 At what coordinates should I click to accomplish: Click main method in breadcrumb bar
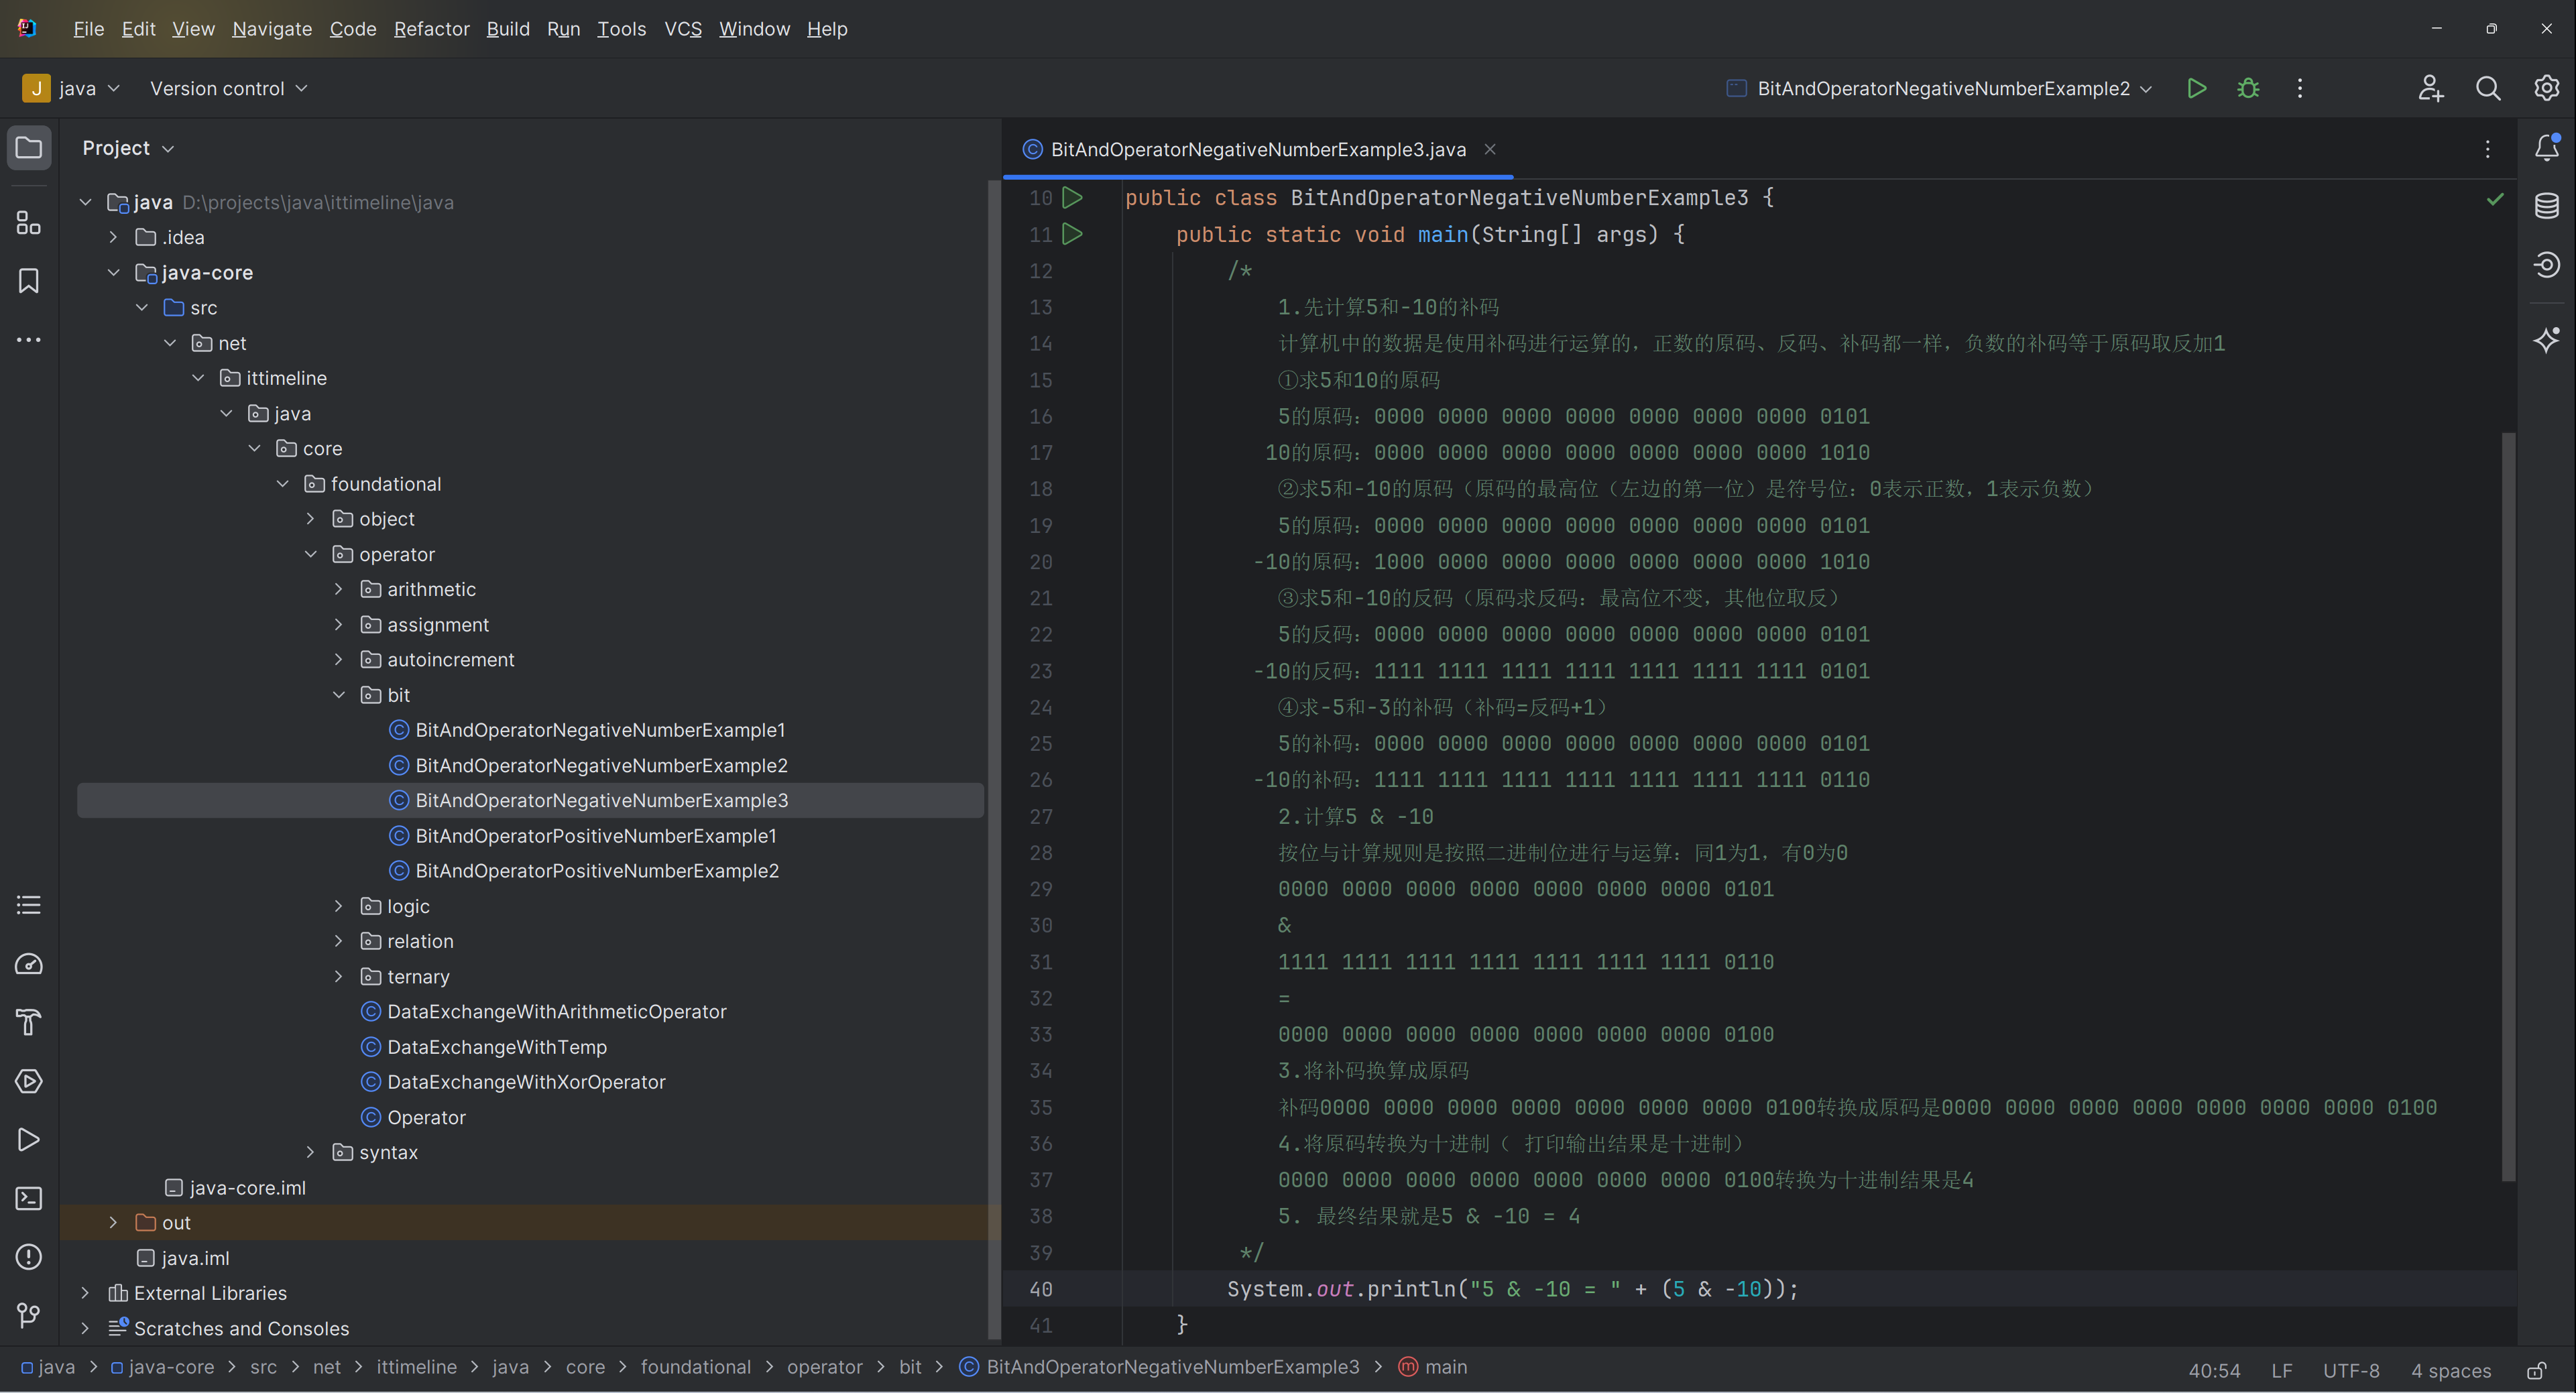(x=1433, y=1367)
